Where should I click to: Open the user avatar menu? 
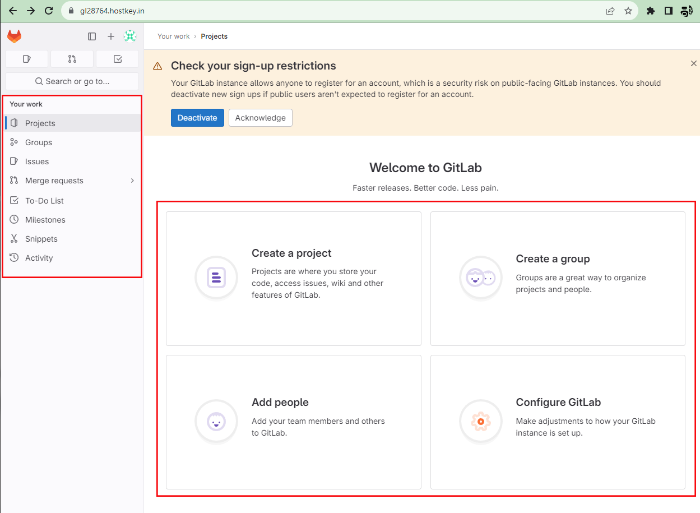click(129, 36)
